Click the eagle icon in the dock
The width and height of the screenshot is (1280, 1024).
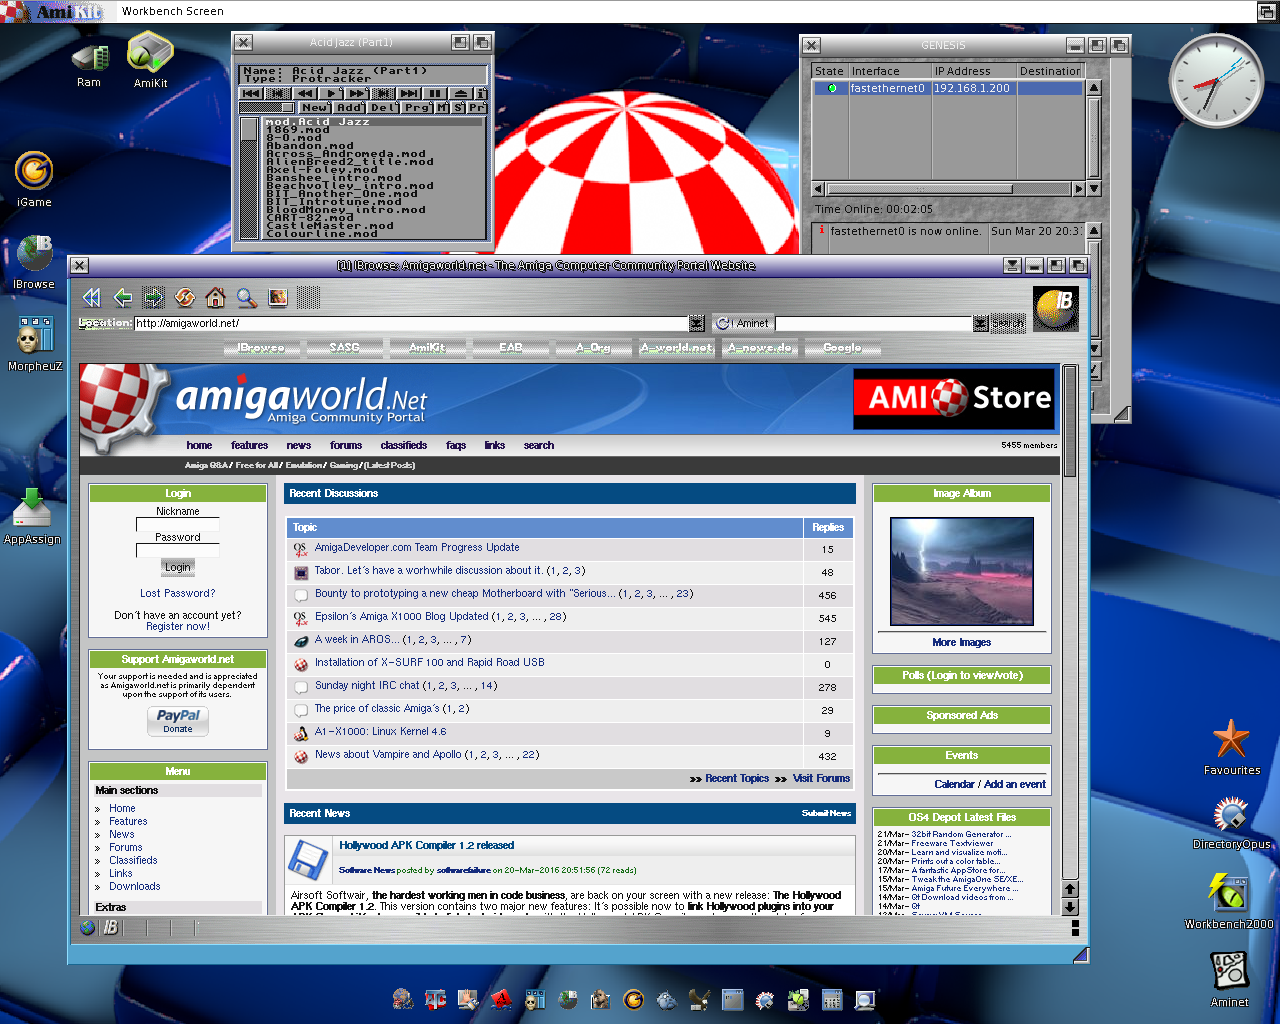(x=699, y=999)
